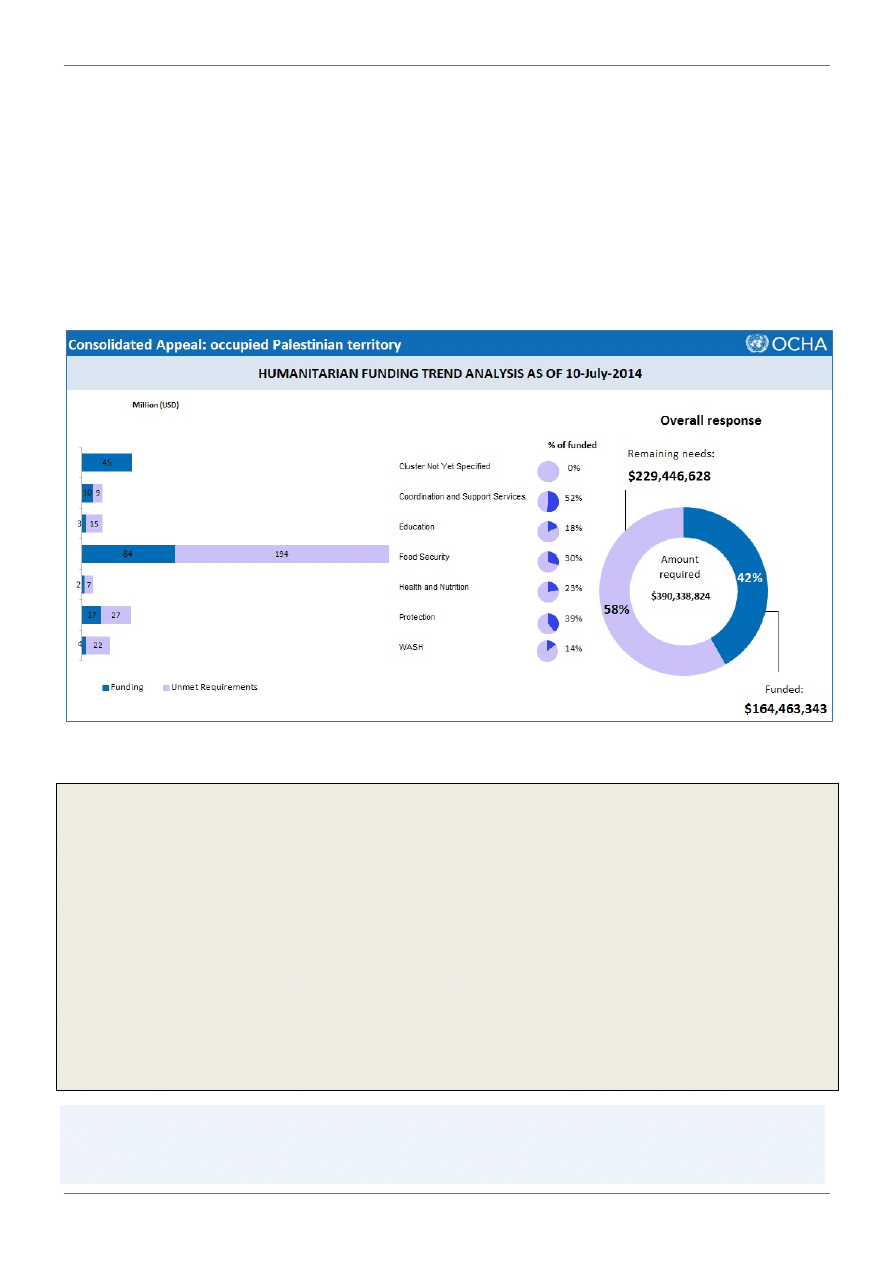
Task: Select the Food Security 84 funded bar
Action: tap(128, 554)
